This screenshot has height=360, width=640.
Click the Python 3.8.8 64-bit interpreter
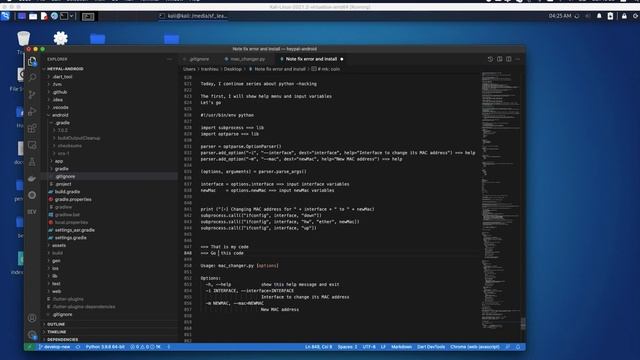[105, 347]
